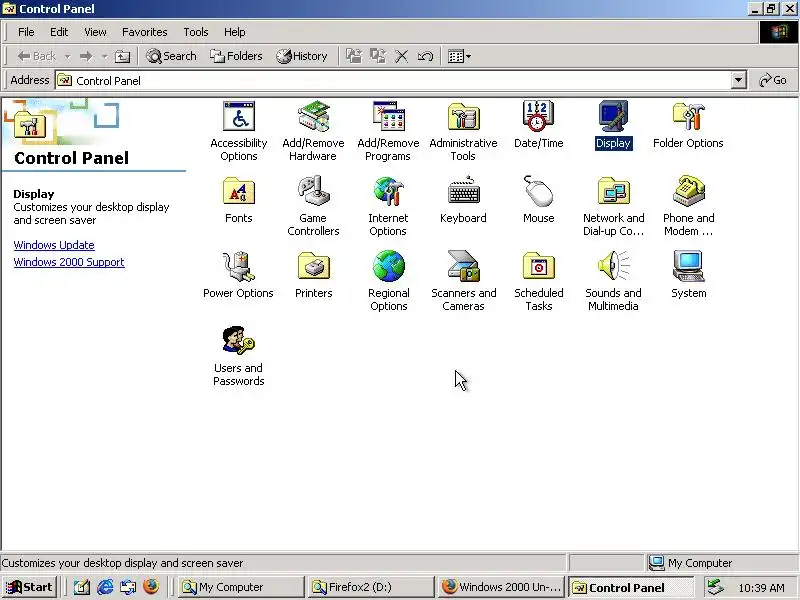Open the Keyboard applet

[463, 200]
